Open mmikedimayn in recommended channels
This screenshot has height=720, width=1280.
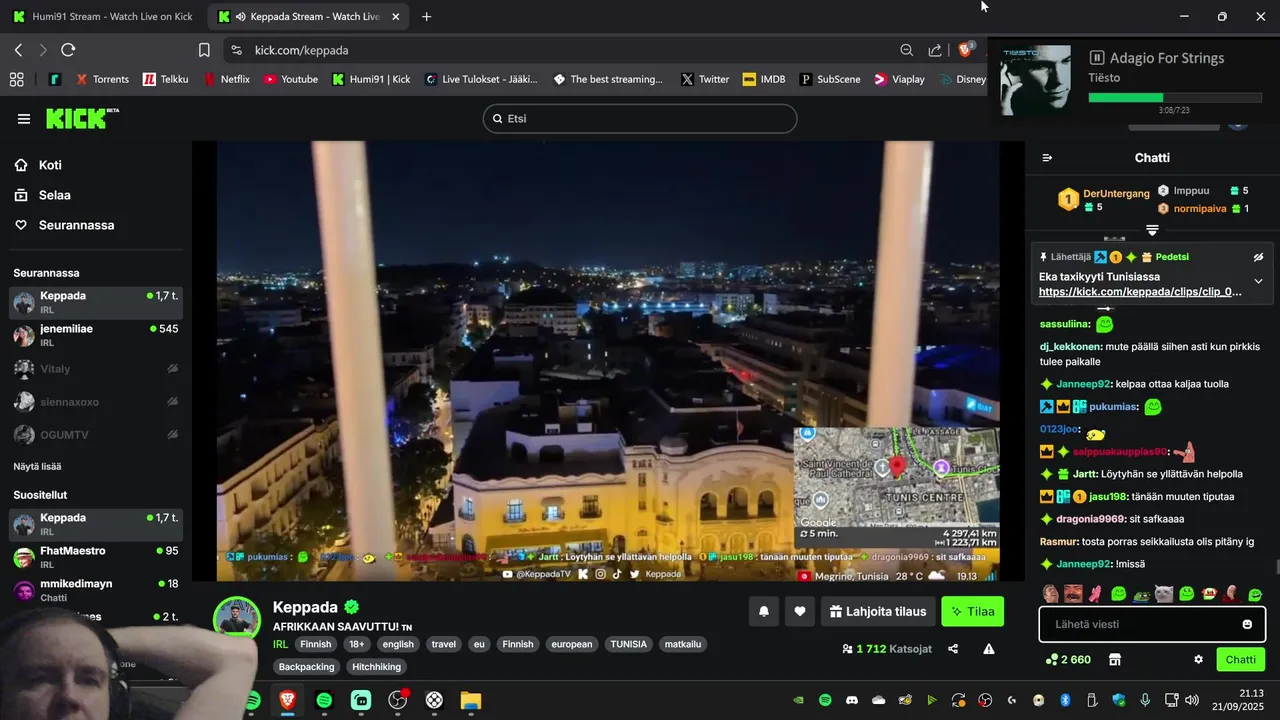coord(96,590)
